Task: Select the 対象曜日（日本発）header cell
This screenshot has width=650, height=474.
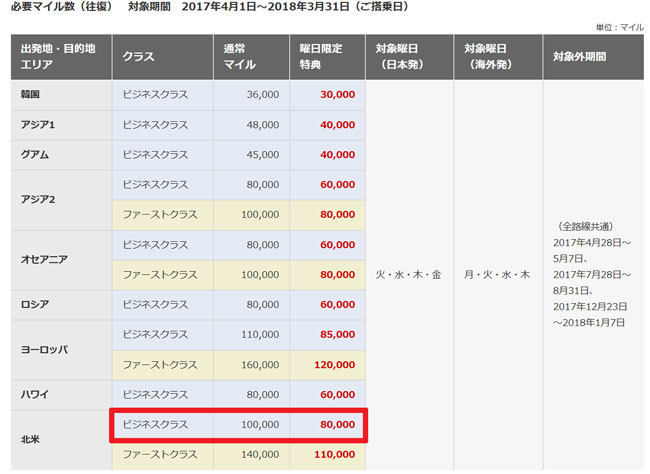Action: 408,59
